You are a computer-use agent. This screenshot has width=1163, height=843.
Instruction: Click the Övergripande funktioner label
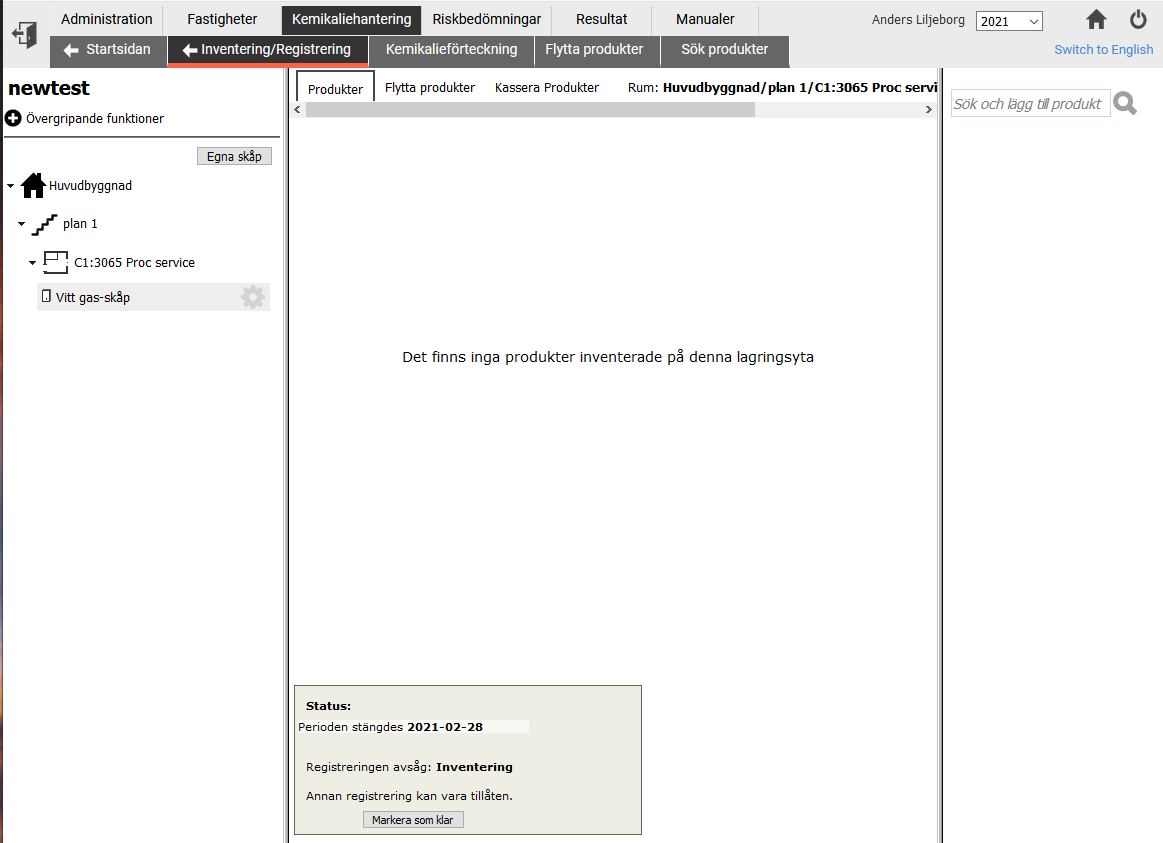point(95,119)
